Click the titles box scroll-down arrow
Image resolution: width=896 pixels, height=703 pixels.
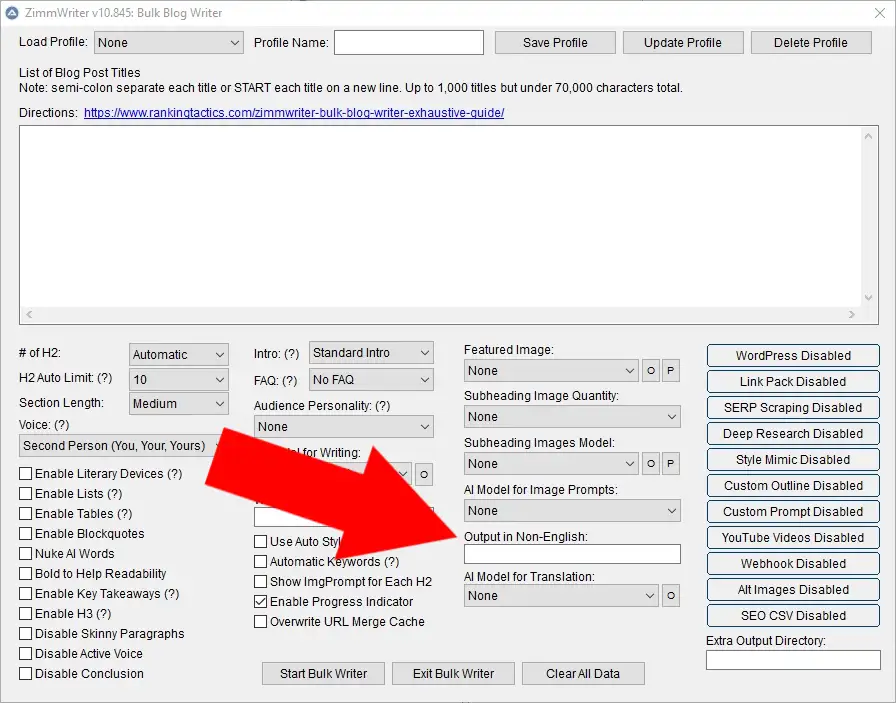pyautogui.click(x=871, y=297)
